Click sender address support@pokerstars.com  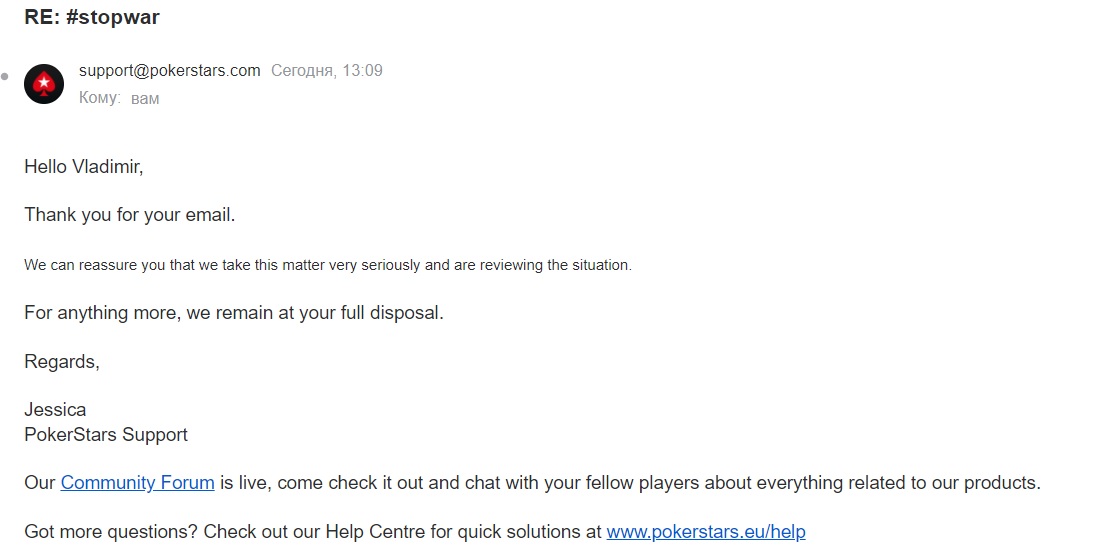click(x=170, y=70)
